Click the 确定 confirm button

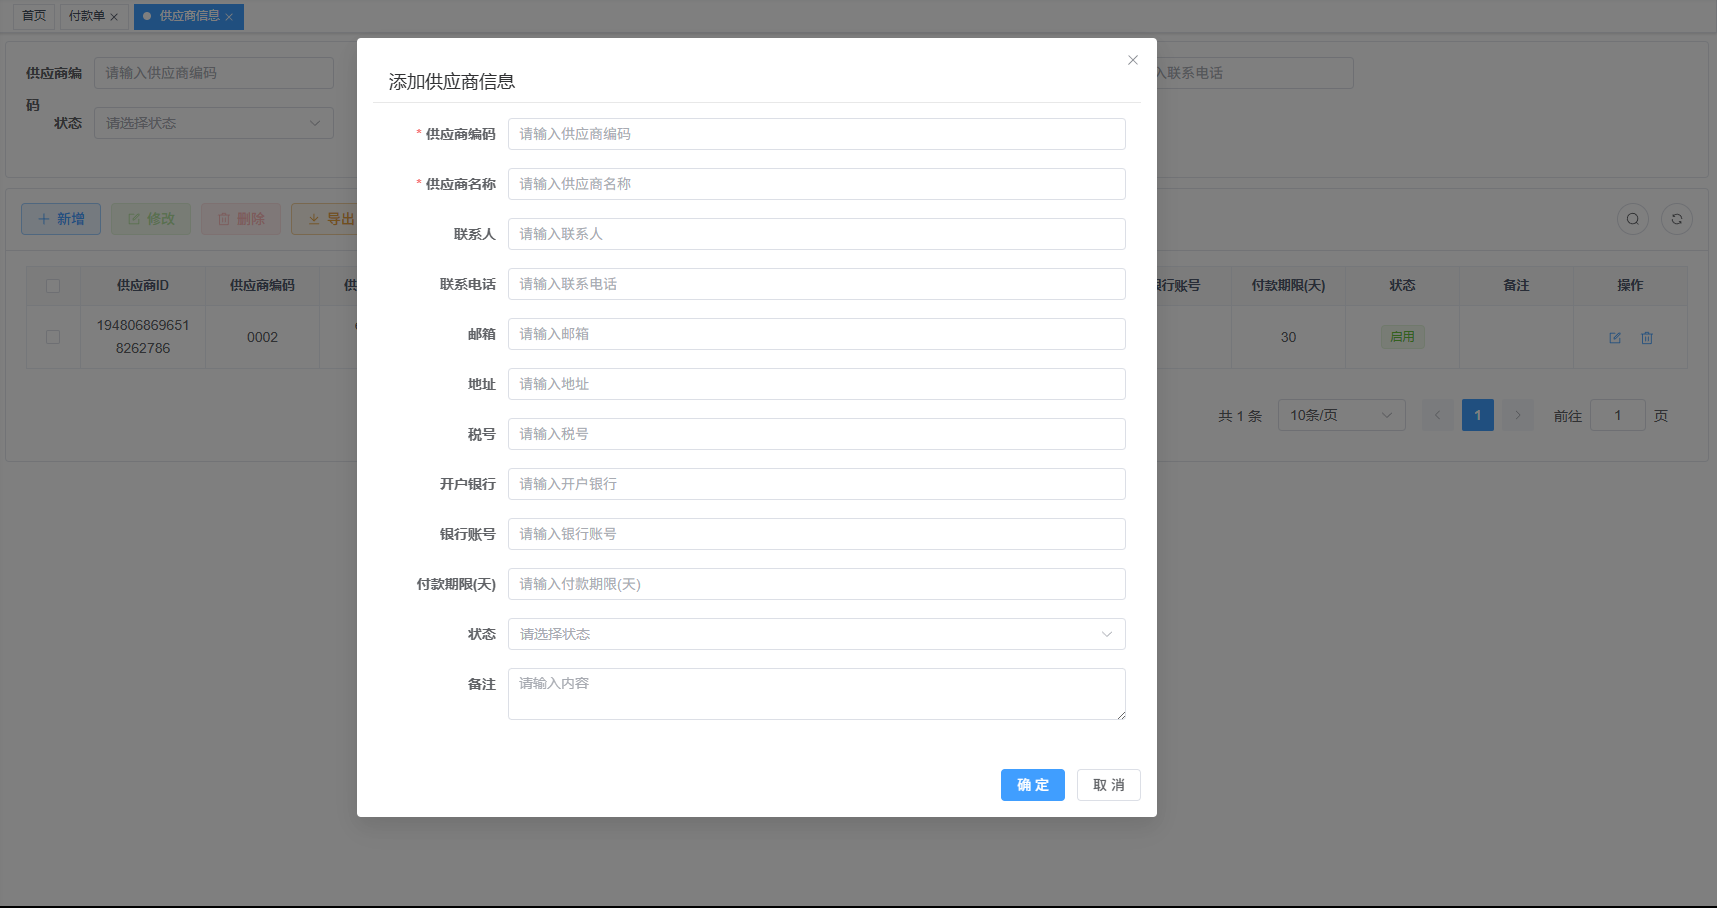point(1032,785)
